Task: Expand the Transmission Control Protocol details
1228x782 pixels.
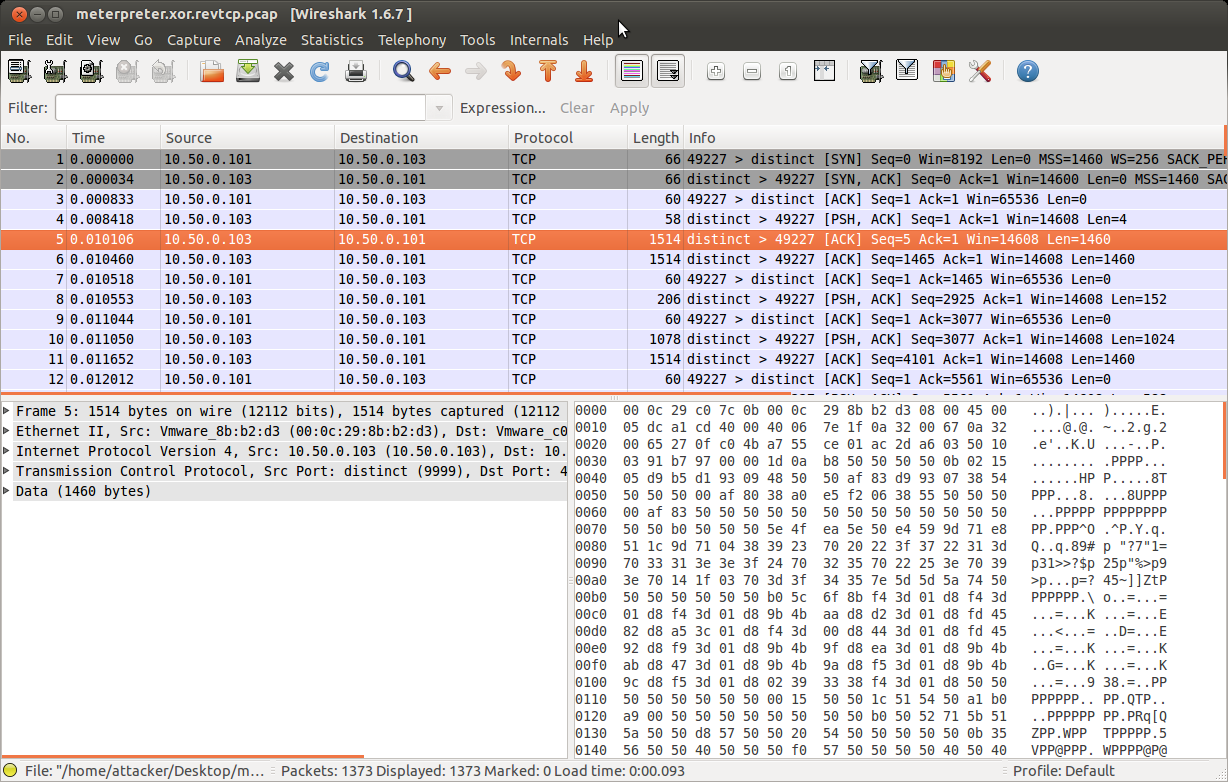Action: coord(8,471)
